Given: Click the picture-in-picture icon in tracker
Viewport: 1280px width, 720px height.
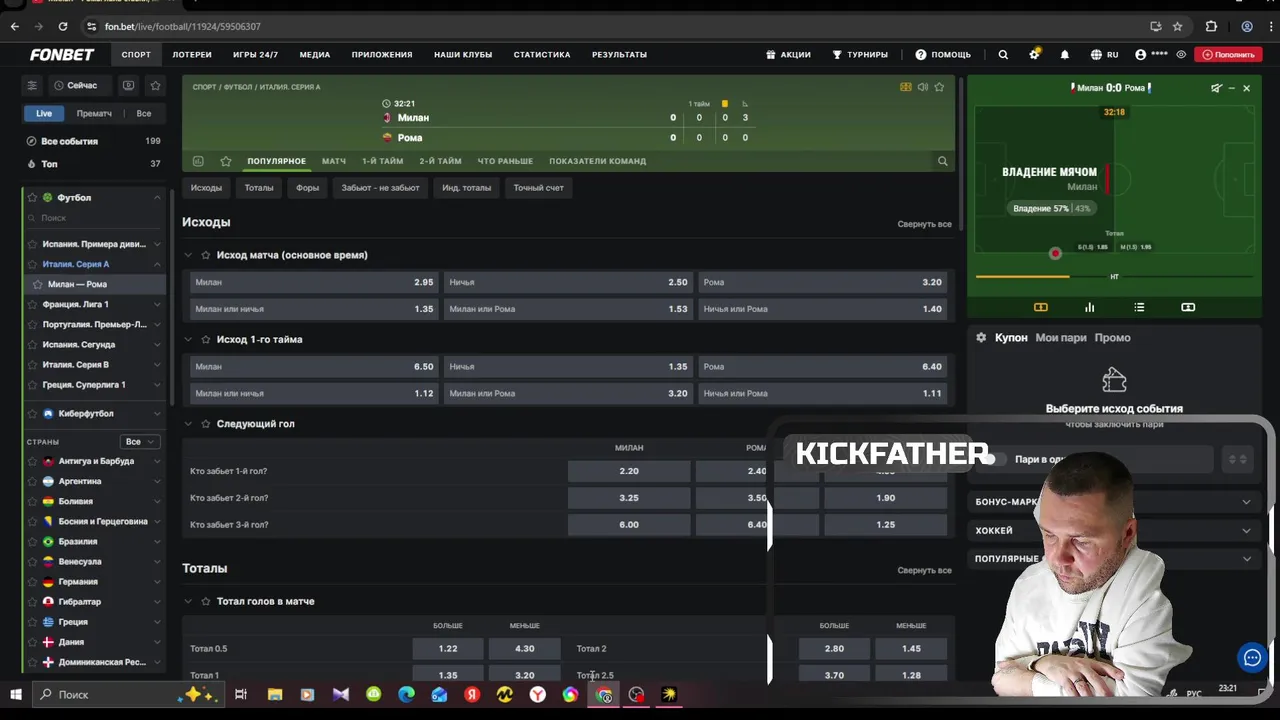Looking at the screenshot, I should 1188,307.
